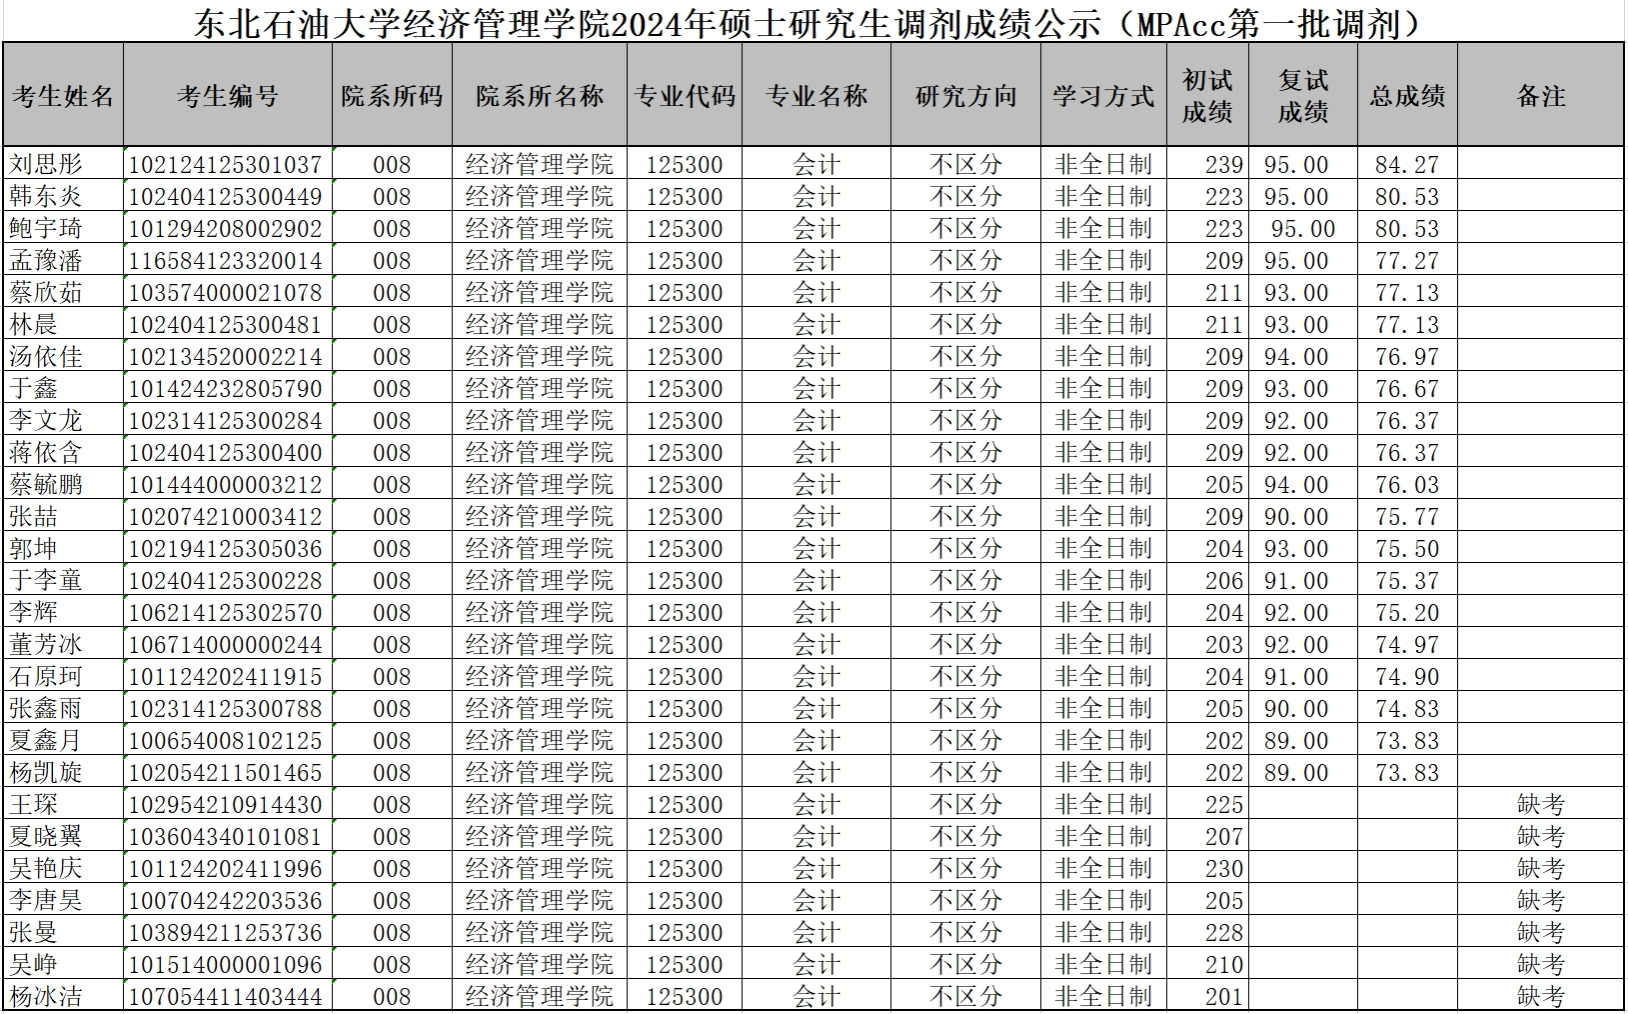Screen dimensions: 1628x1014
Task: Click the name cell 刘思彤
Action: coord(46,165)
